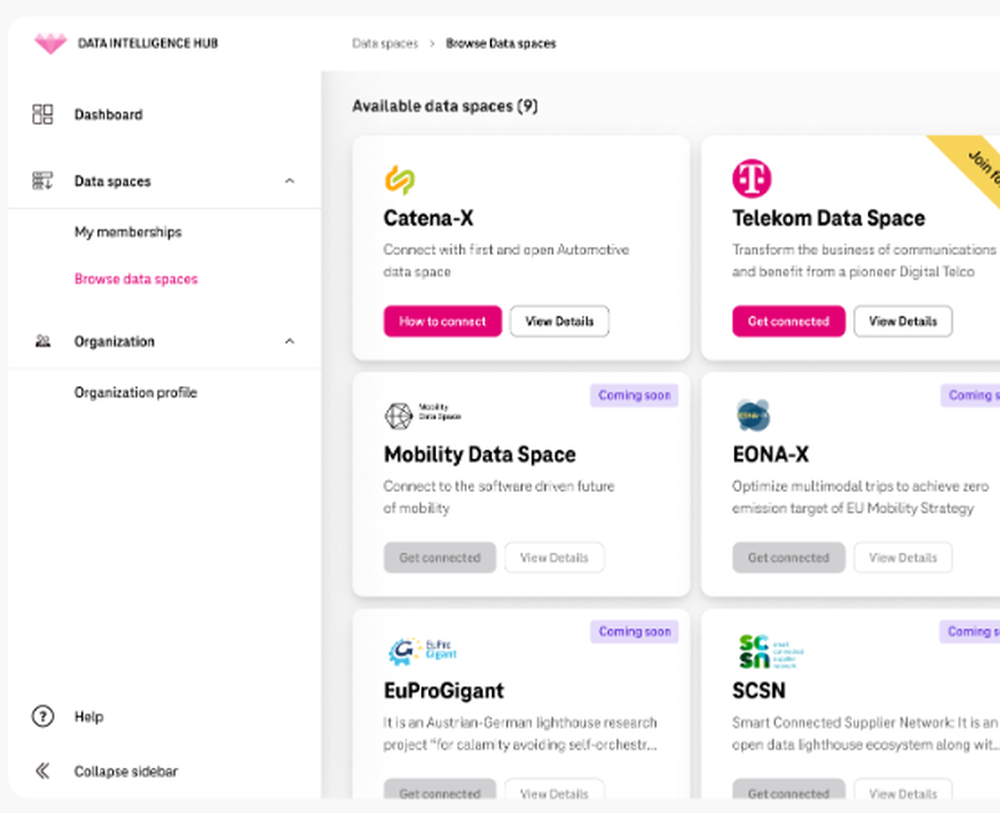Click the EONA-X card title
The height and width of the screenshot is (813, 1000).
[x=770, y=454]
